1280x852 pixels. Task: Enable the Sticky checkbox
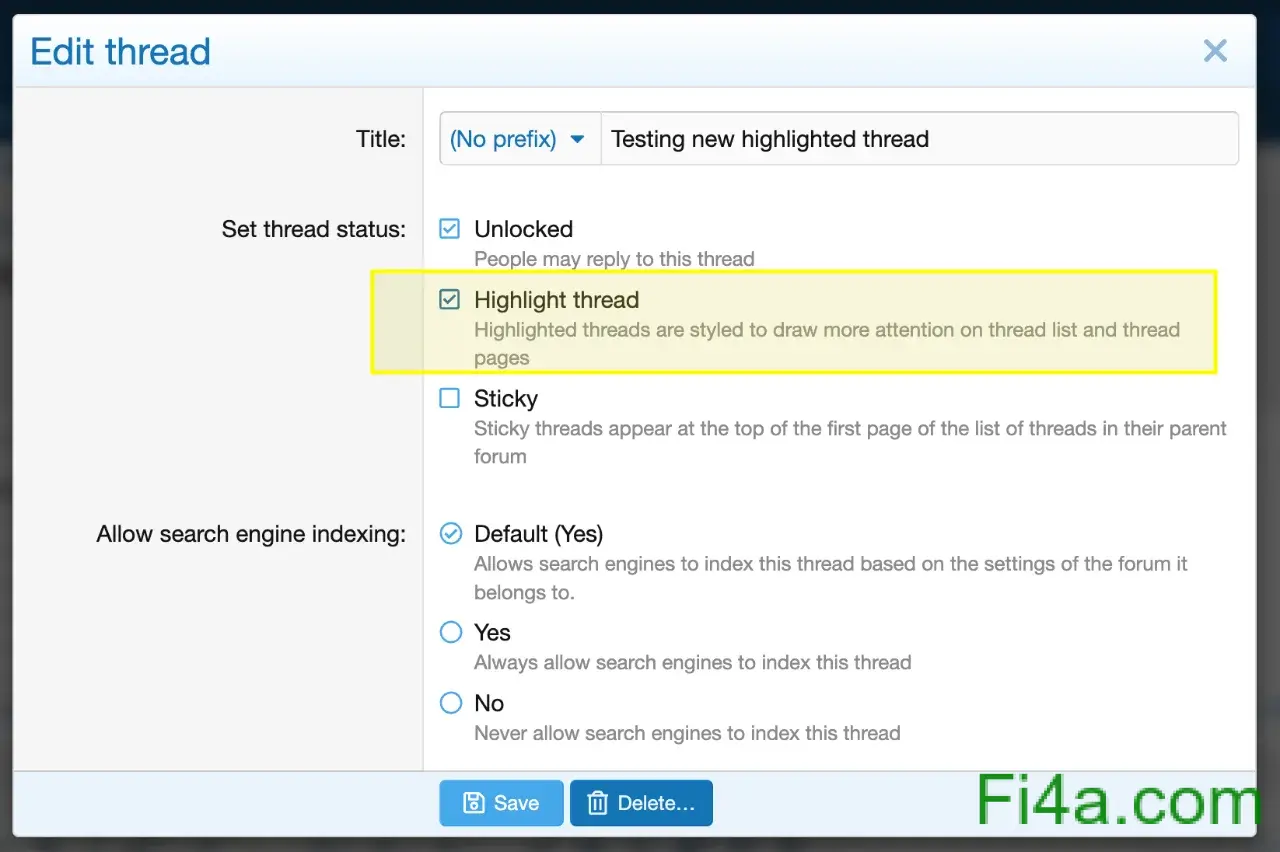pos(450,398)
